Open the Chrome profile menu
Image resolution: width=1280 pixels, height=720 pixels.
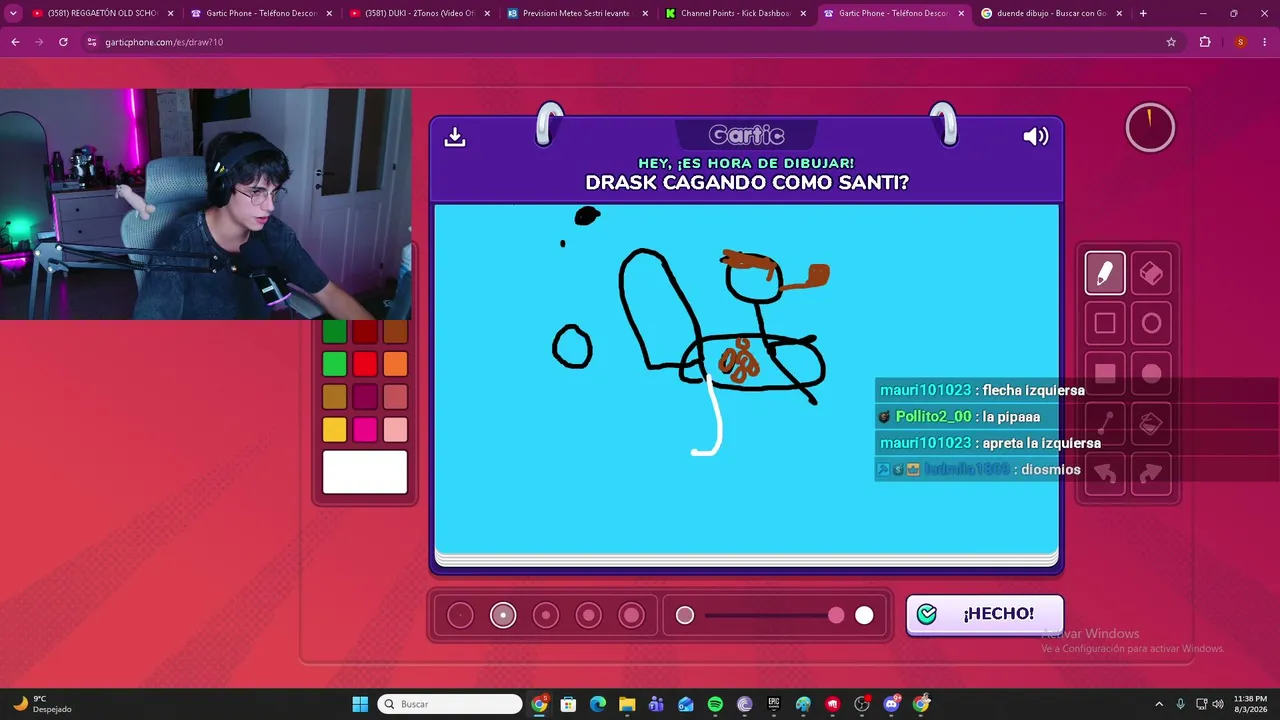click(x=1240, y=42)
